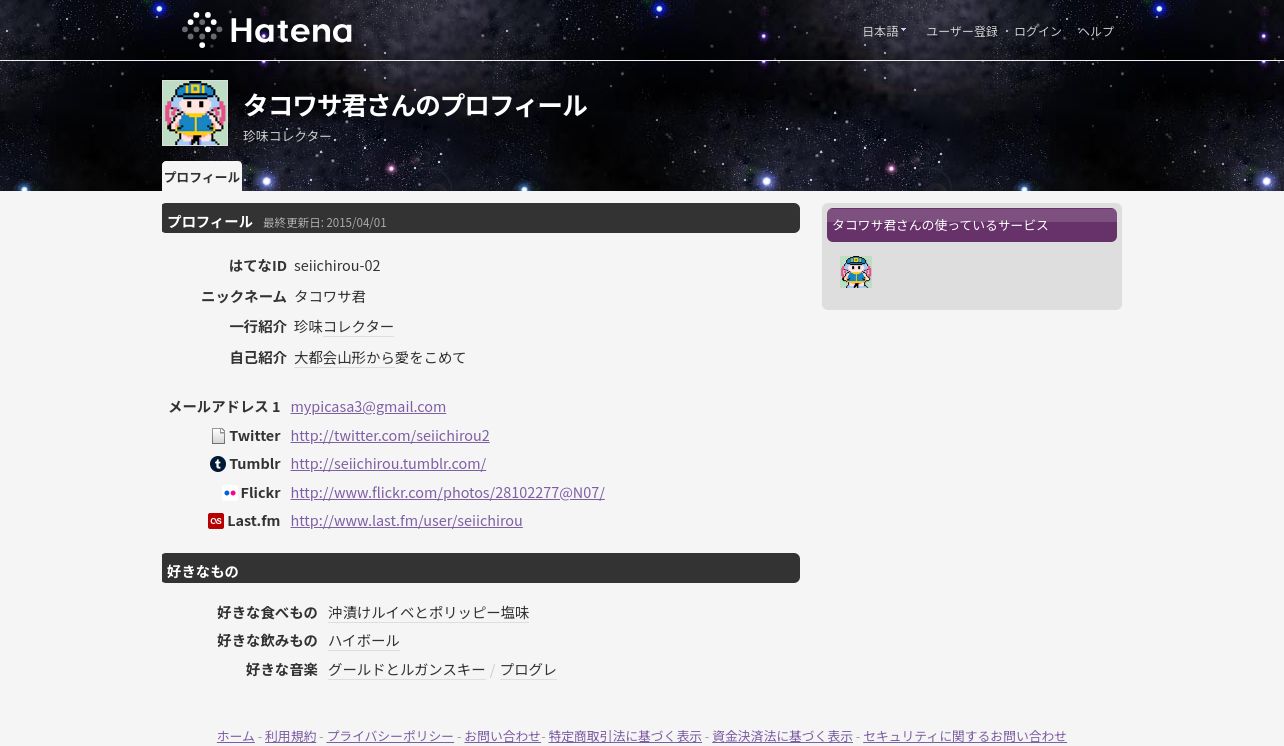Click the service avatar icon in sidebar
Screen dimensions: 1284x746
[x=856, y=272]
